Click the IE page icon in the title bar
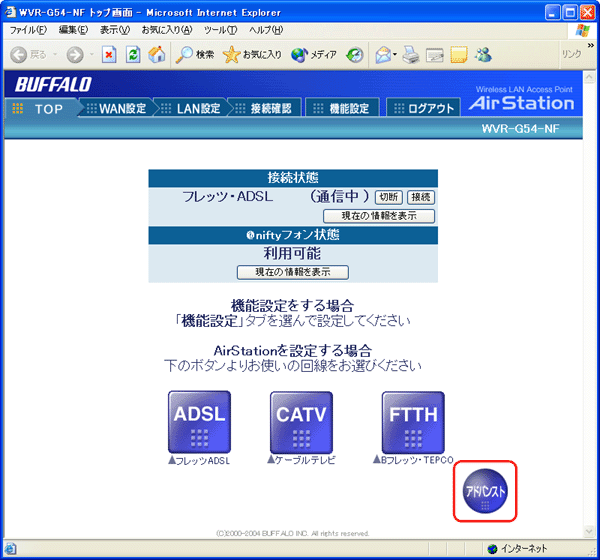The image size is (600, 560). click(x=10, y=12)
